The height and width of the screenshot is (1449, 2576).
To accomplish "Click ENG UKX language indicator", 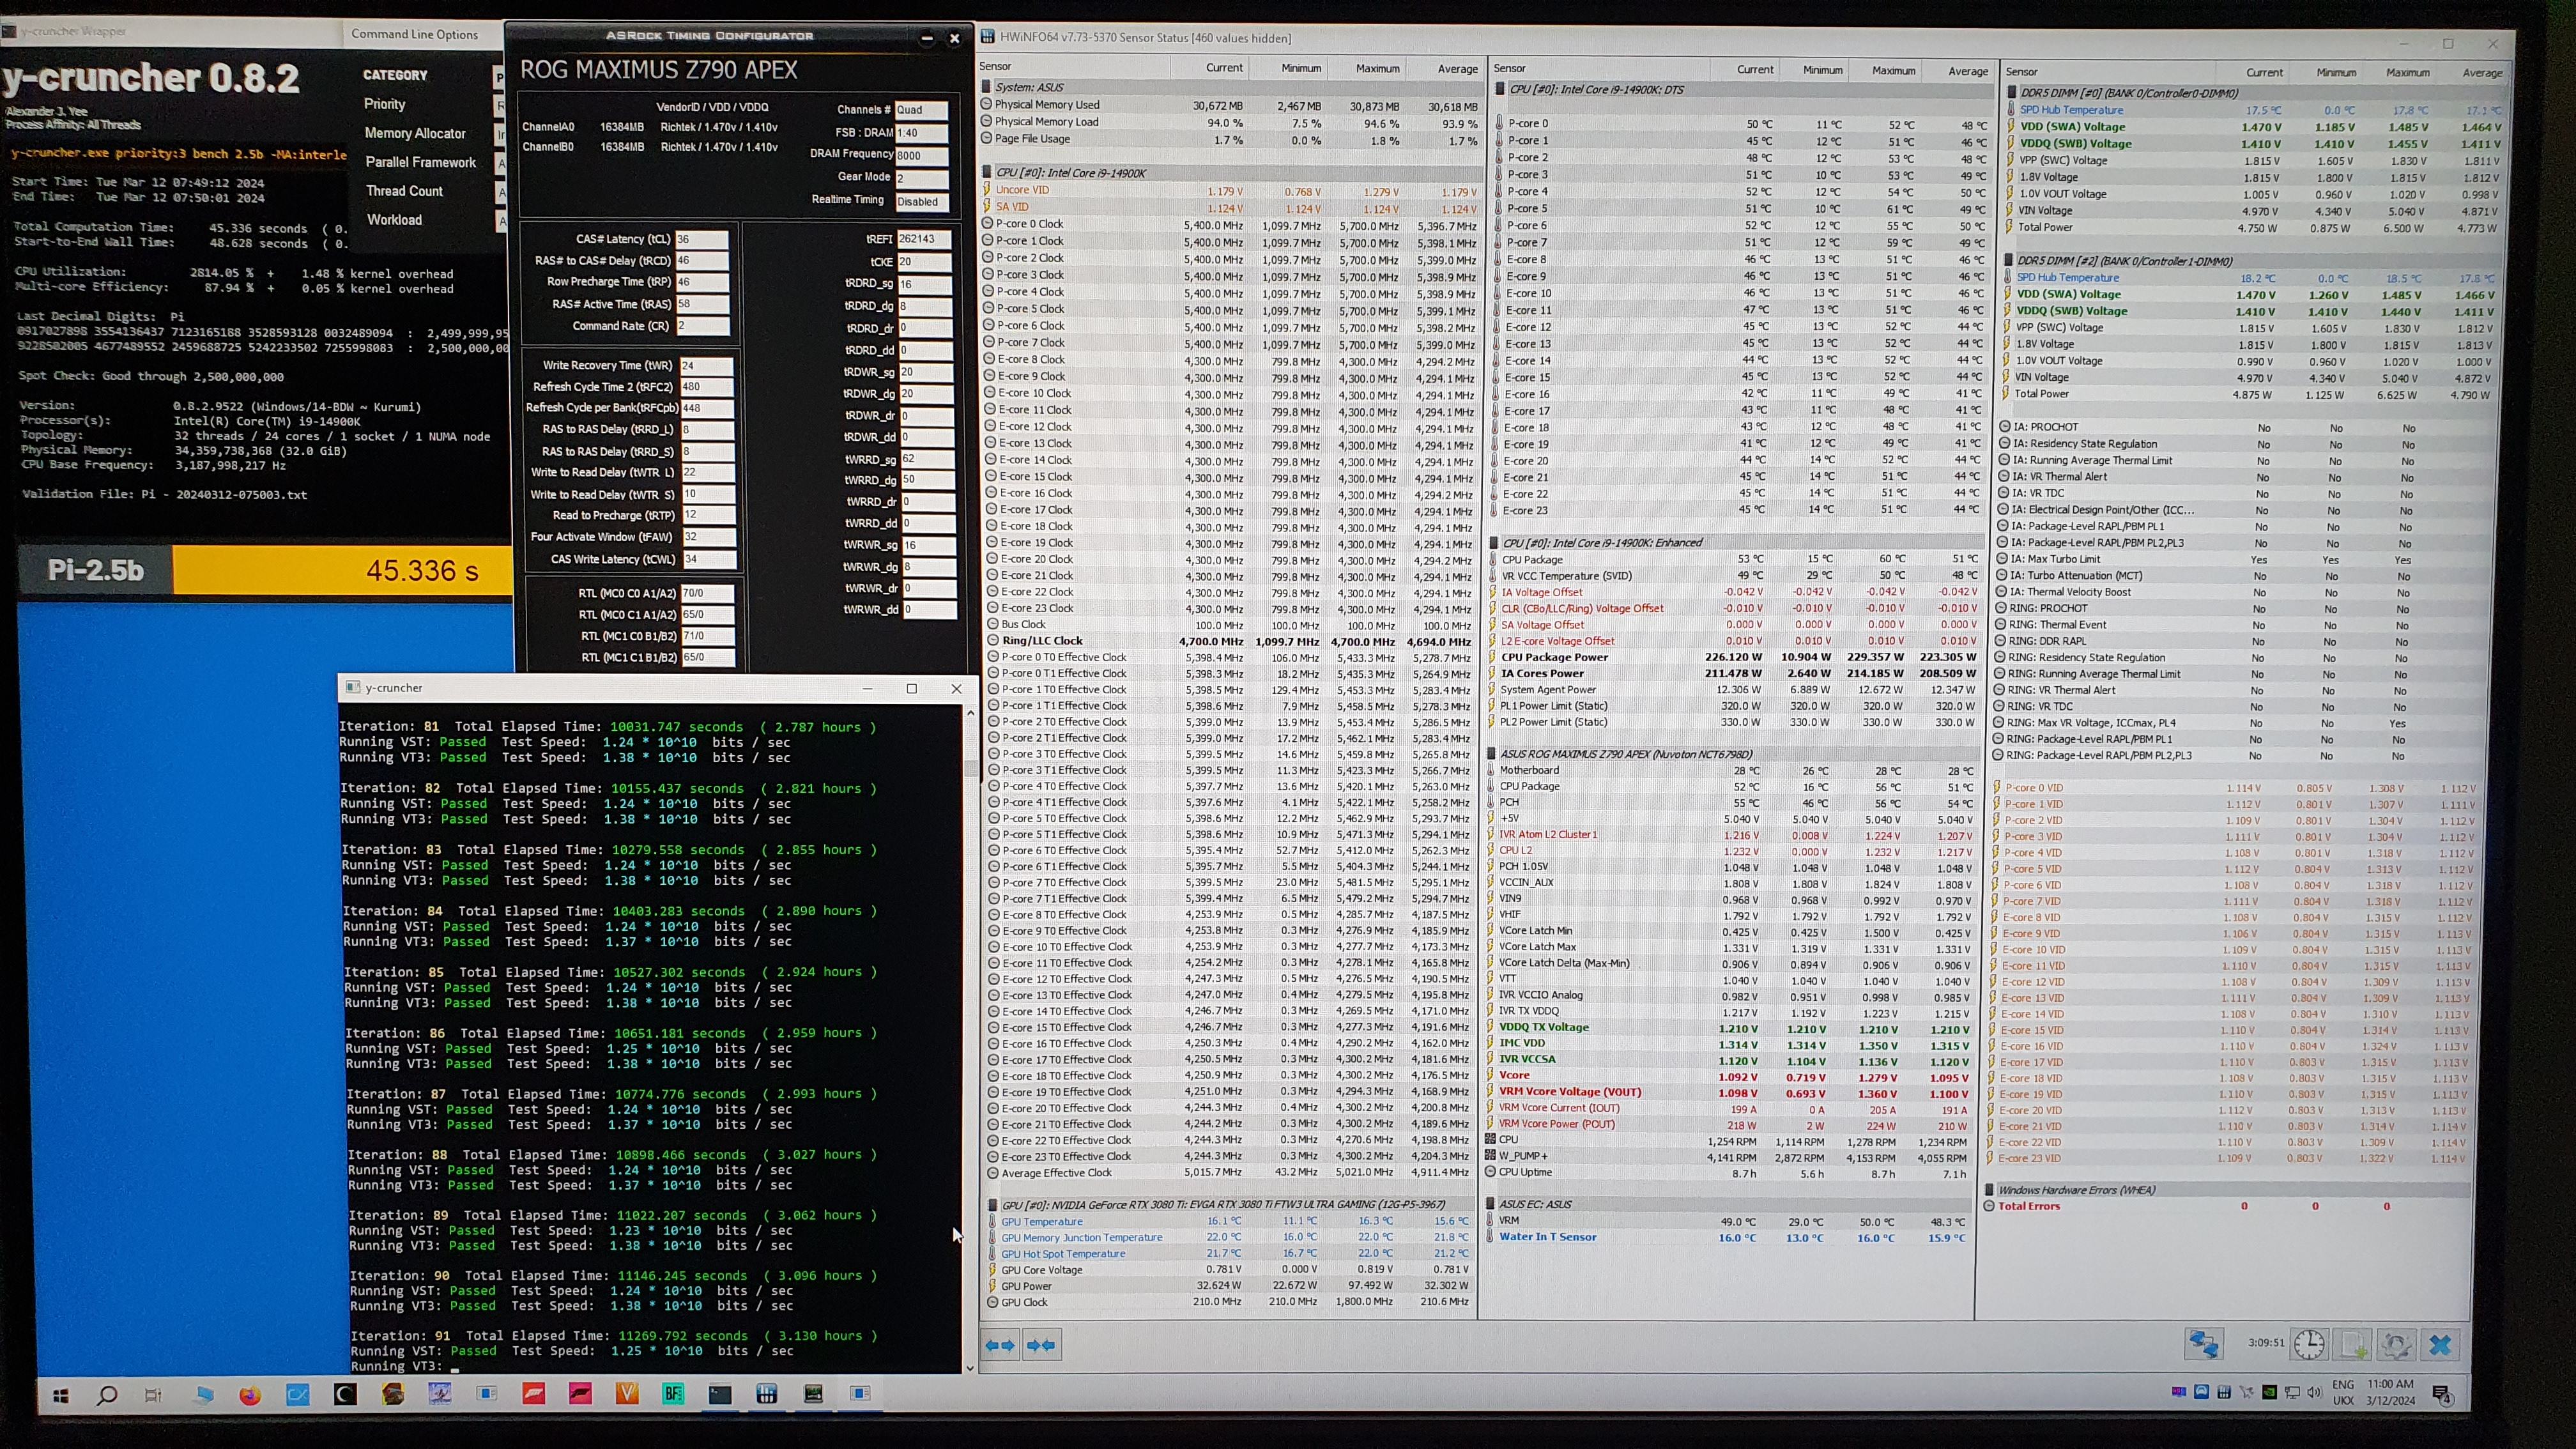I will coord(2343,1392).
